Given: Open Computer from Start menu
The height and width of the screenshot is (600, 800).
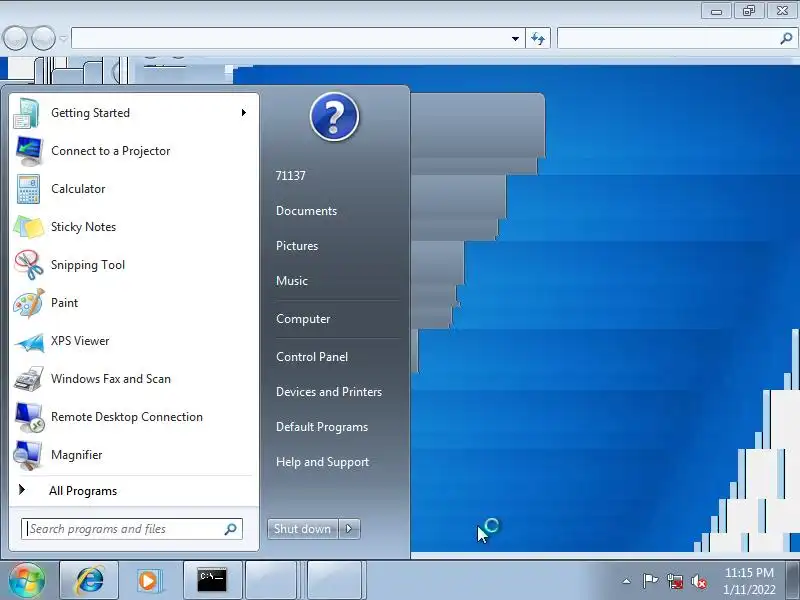Looking at the screenshot, I should pyautogui.click(x=303, y=319).
